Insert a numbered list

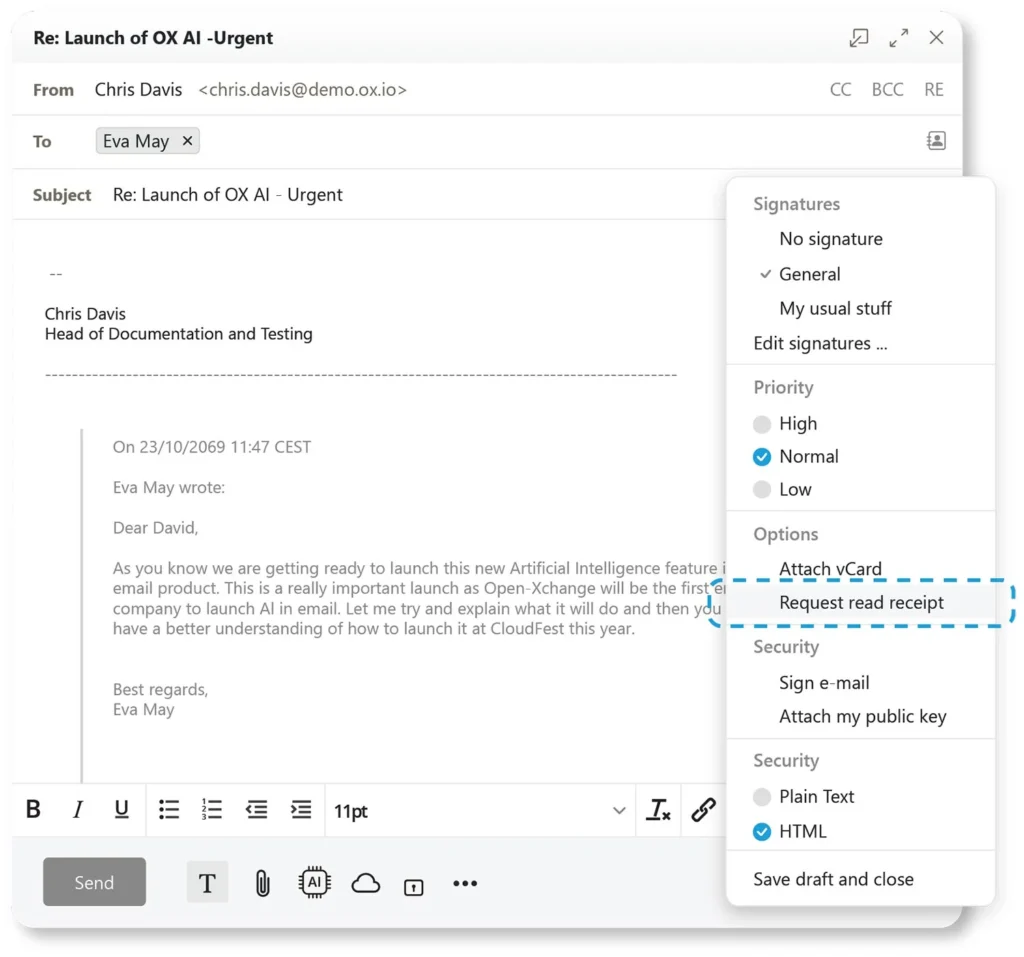click(212, 810)
